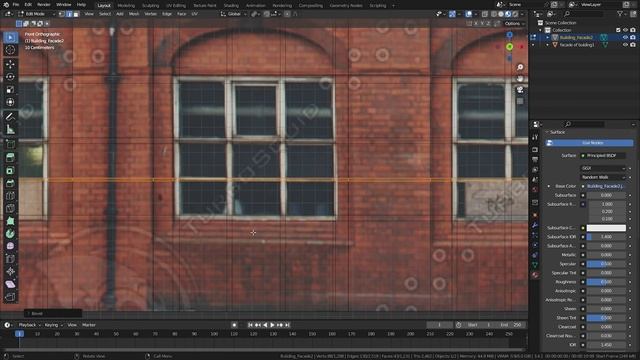Select the Rotate tool
The image size is (640, 360).
point(10,77)
